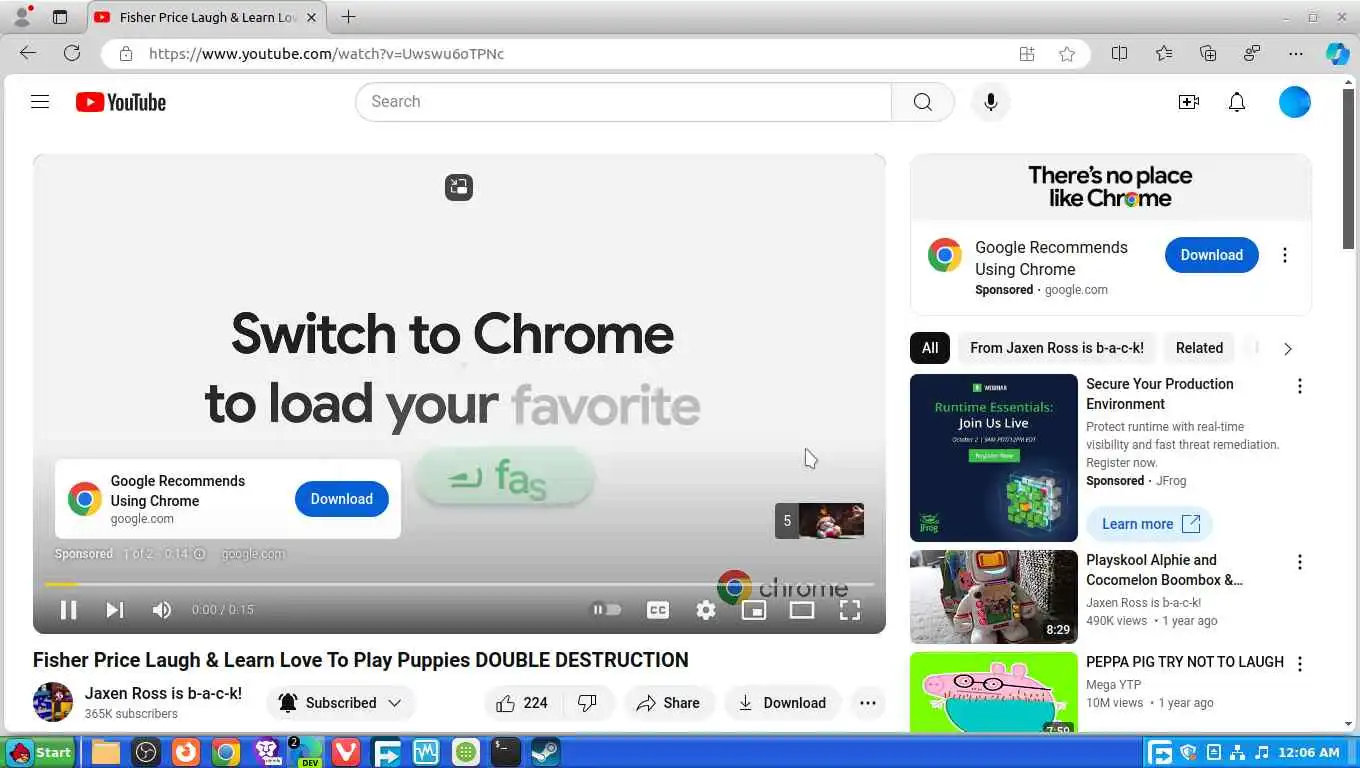1360x768 pixels.
Task: Start voice search with the microphone
Action: click(x=990, y=102)
